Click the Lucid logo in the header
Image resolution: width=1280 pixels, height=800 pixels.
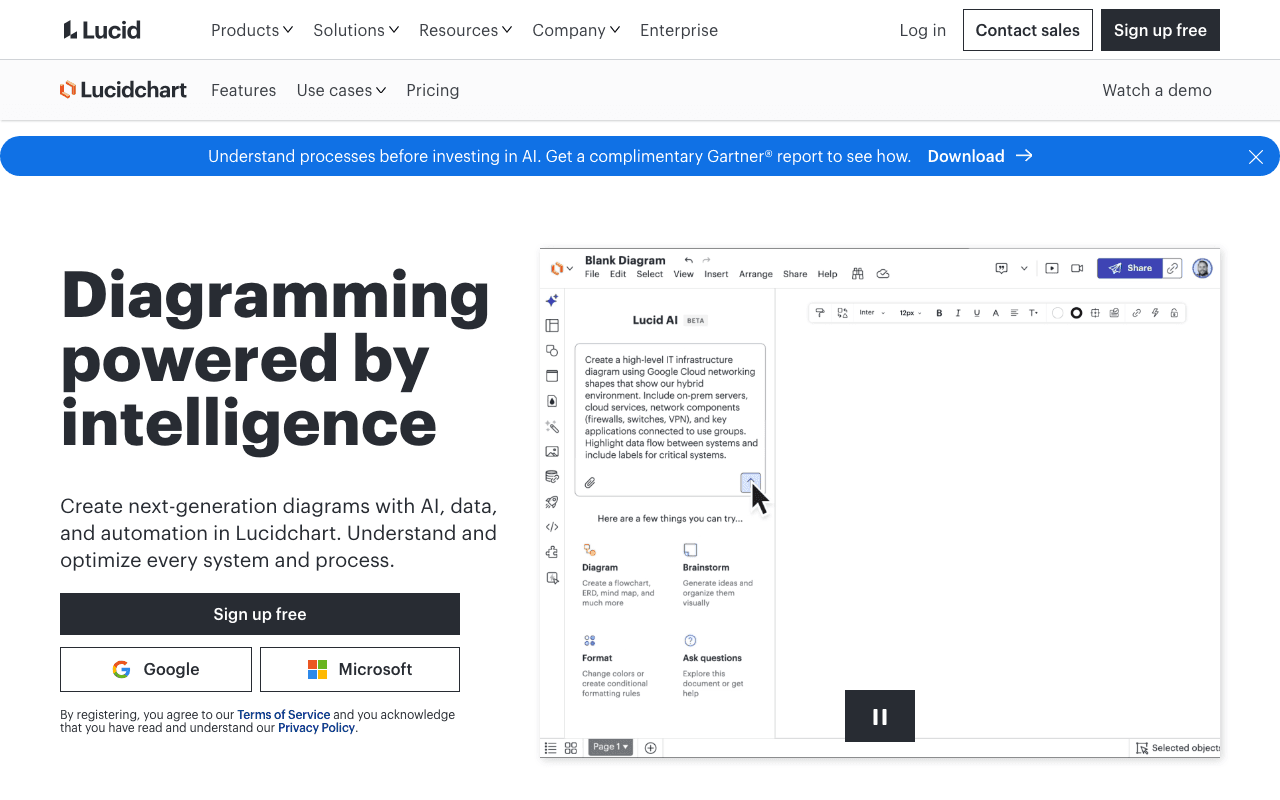(102, 30)
